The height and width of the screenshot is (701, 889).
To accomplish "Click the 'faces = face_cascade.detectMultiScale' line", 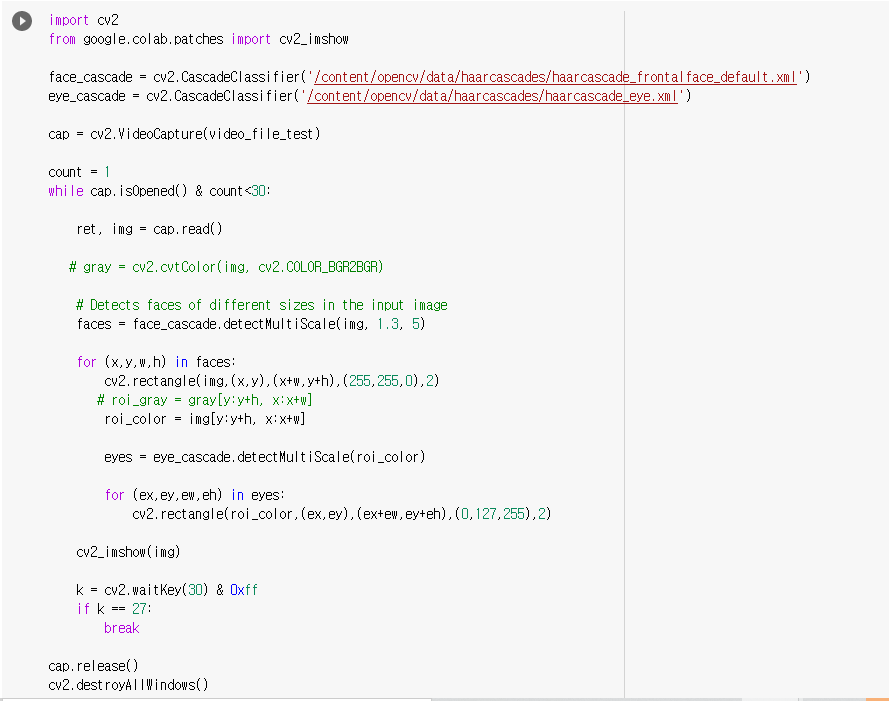I will coord(251,324).
